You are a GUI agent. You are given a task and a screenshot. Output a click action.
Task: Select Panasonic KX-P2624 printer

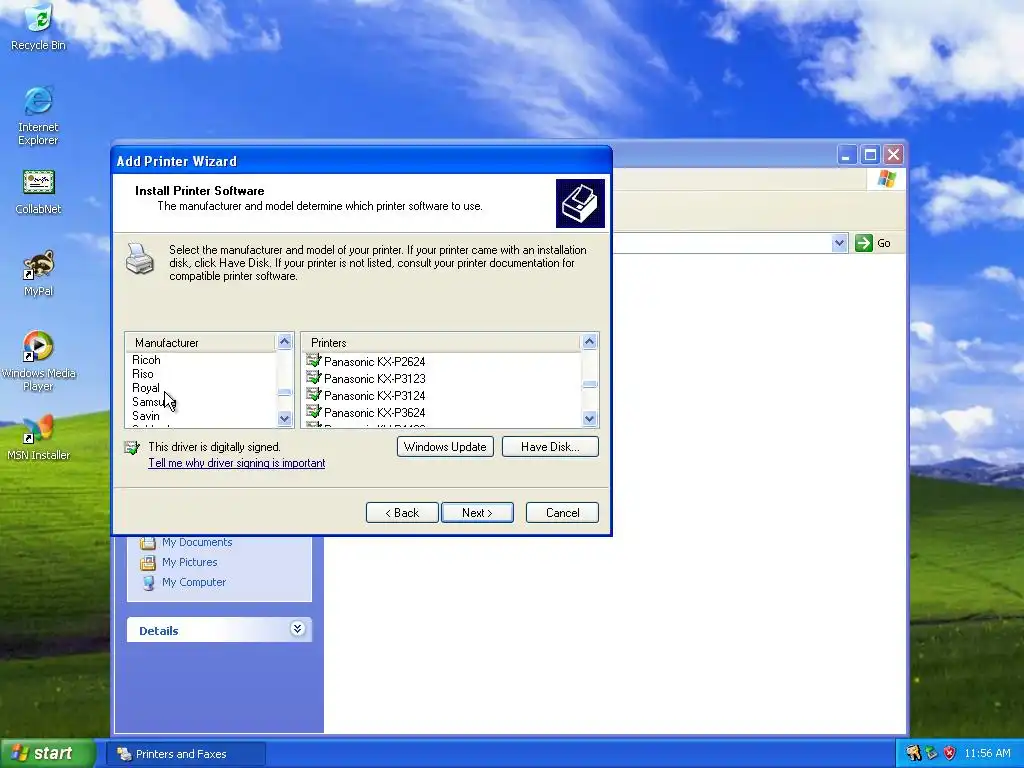(374, 361)
